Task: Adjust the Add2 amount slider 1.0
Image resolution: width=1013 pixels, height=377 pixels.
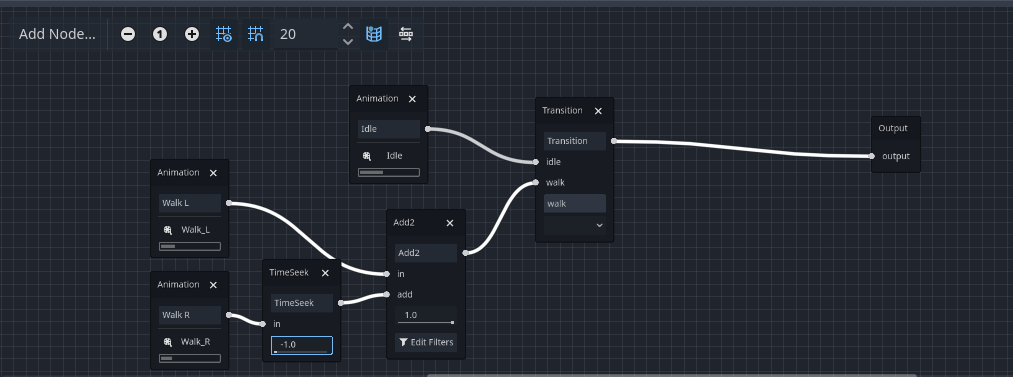Action: tap(426, 316)
